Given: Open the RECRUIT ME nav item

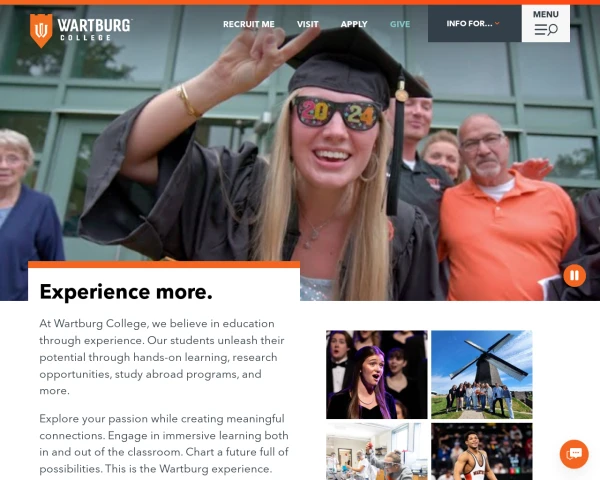Looking at the screenshot, I should point(249,24).
